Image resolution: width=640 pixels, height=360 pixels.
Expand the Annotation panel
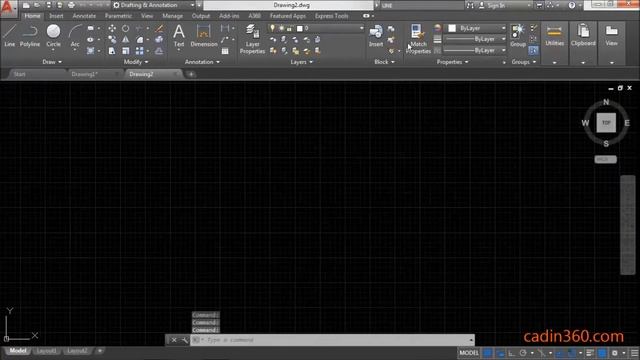tap(202, 62)
